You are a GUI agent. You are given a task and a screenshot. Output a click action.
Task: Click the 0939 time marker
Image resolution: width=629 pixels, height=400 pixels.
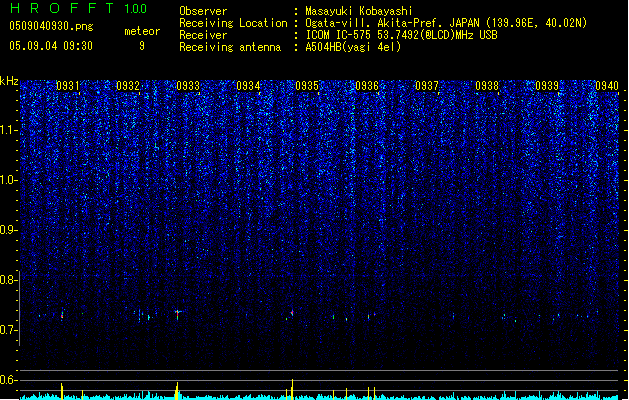pos(547,86)
